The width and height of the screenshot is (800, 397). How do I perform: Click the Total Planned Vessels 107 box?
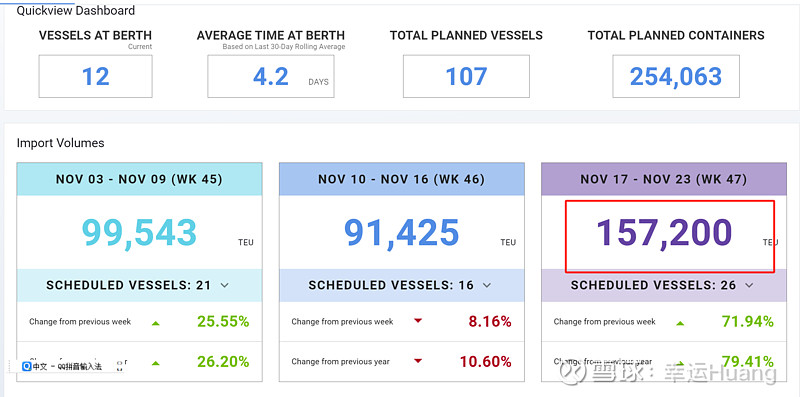point(466,77)
